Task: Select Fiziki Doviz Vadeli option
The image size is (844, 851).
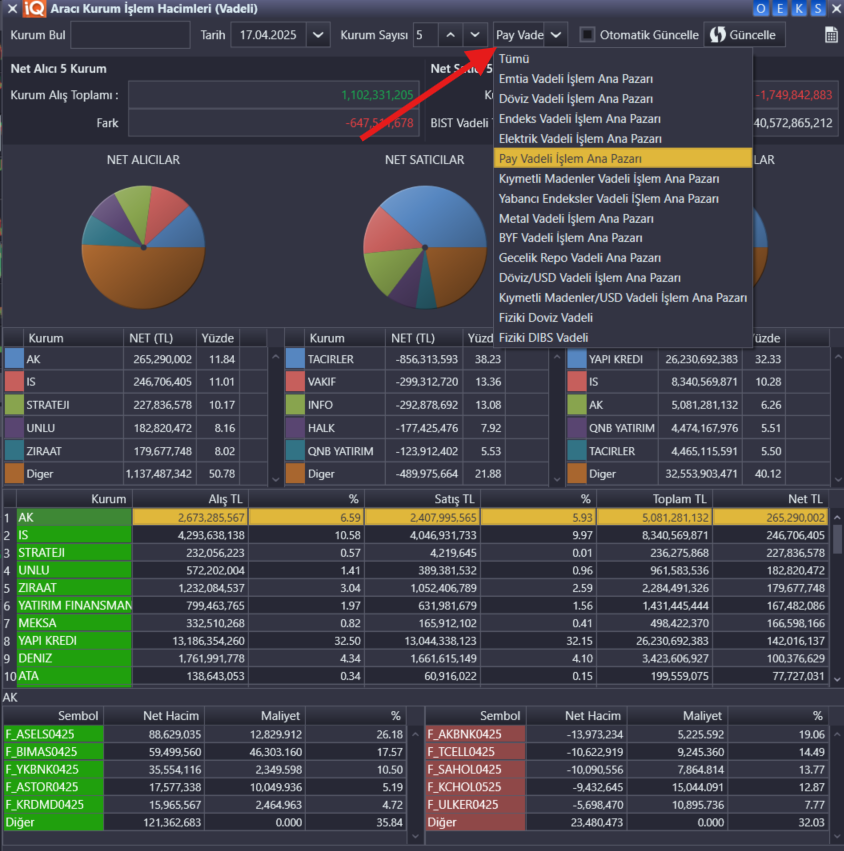Action: (623, 317)
